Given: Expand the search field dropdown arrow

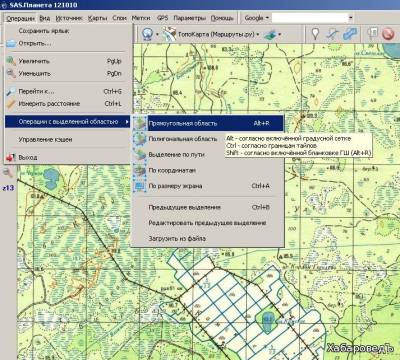Looking at the screenshot, I should (351, 18).
